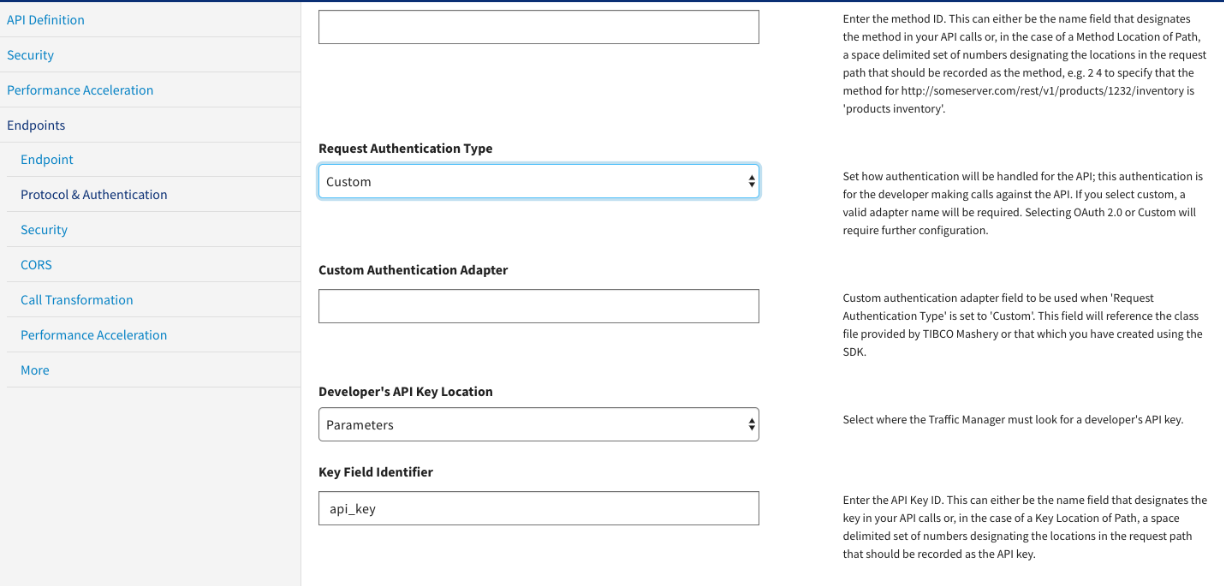Click the Key Field Identifier label
The height and width of the screenshot is (586, 1224).
tap(375, 472)
